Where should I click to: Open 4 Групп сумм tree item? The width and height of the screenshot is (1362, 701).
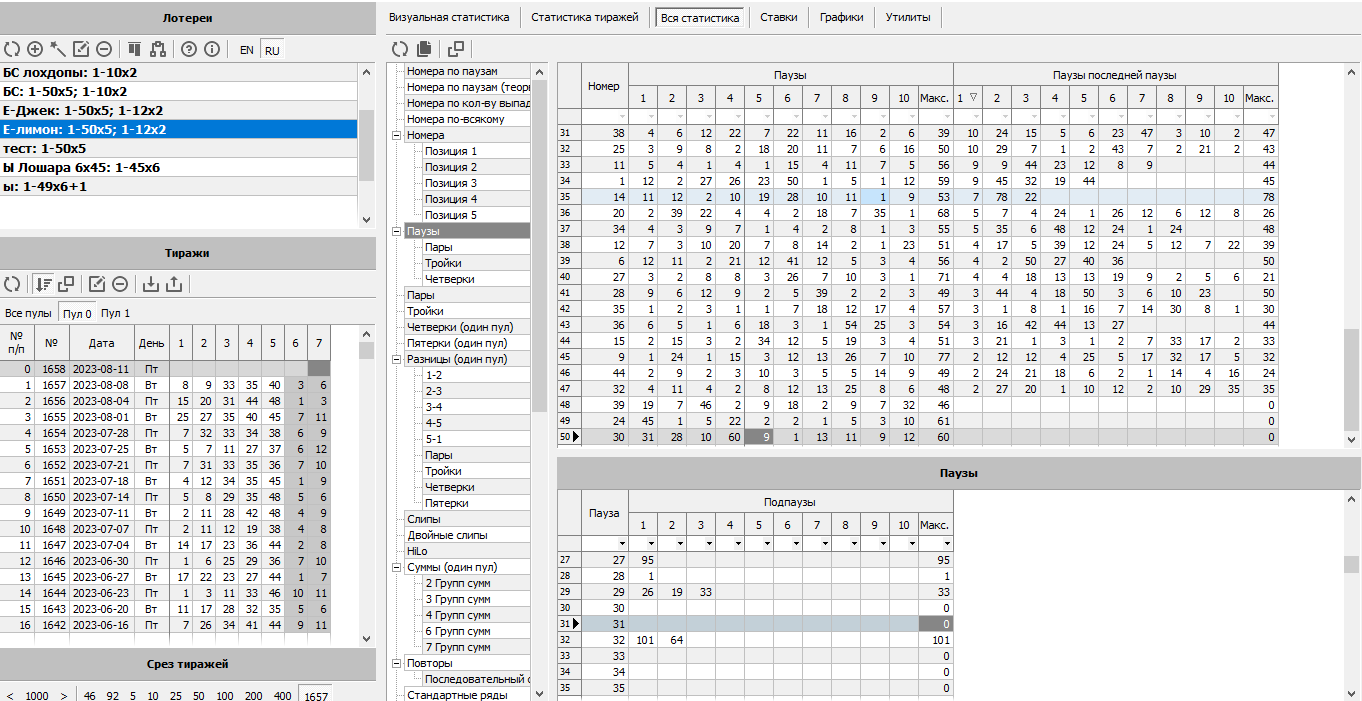coord(458,615)
